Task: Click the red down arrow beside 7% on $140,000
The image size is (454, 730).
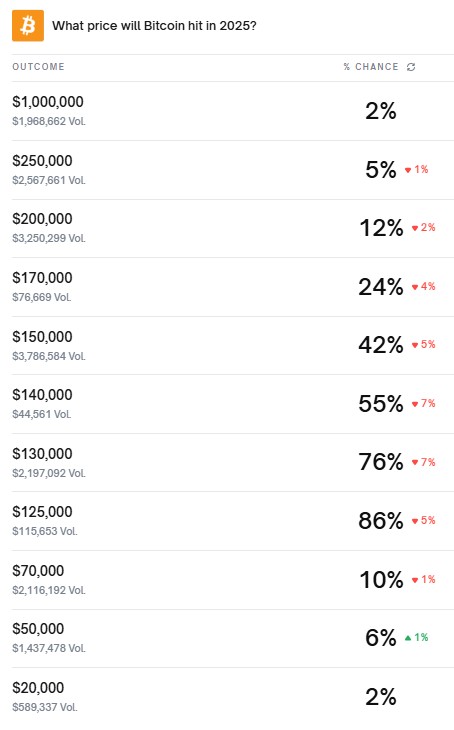Action: (415, 404)
